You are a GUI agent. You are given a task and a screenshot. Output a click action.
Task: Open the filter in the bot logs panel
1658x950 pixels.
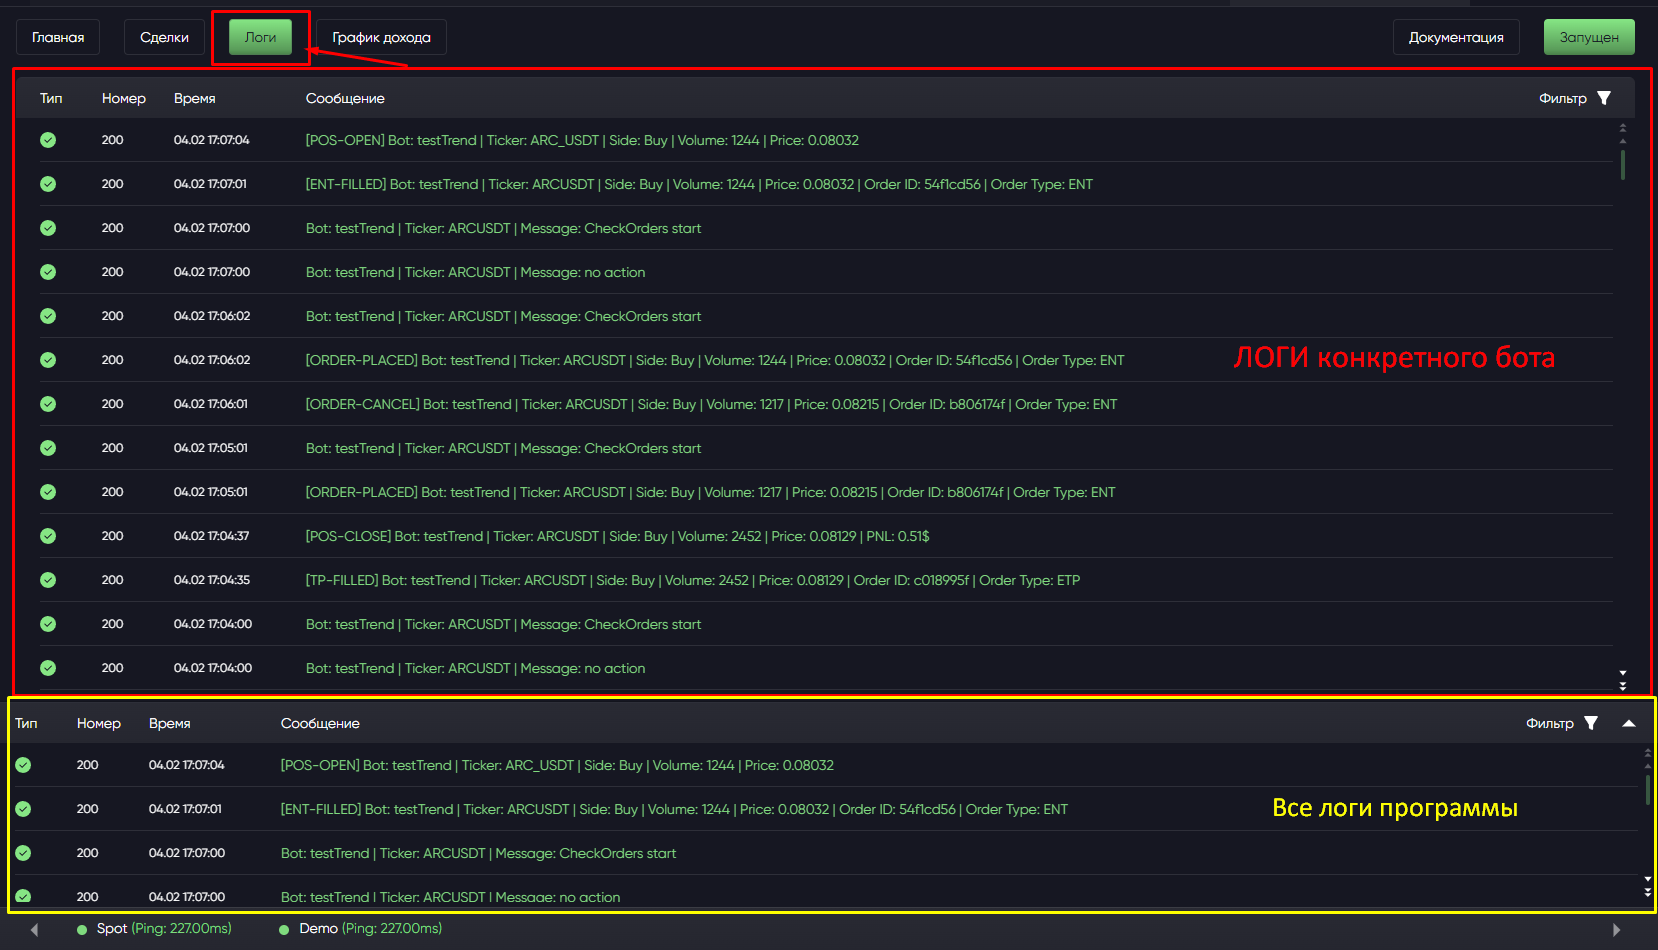1603,98
